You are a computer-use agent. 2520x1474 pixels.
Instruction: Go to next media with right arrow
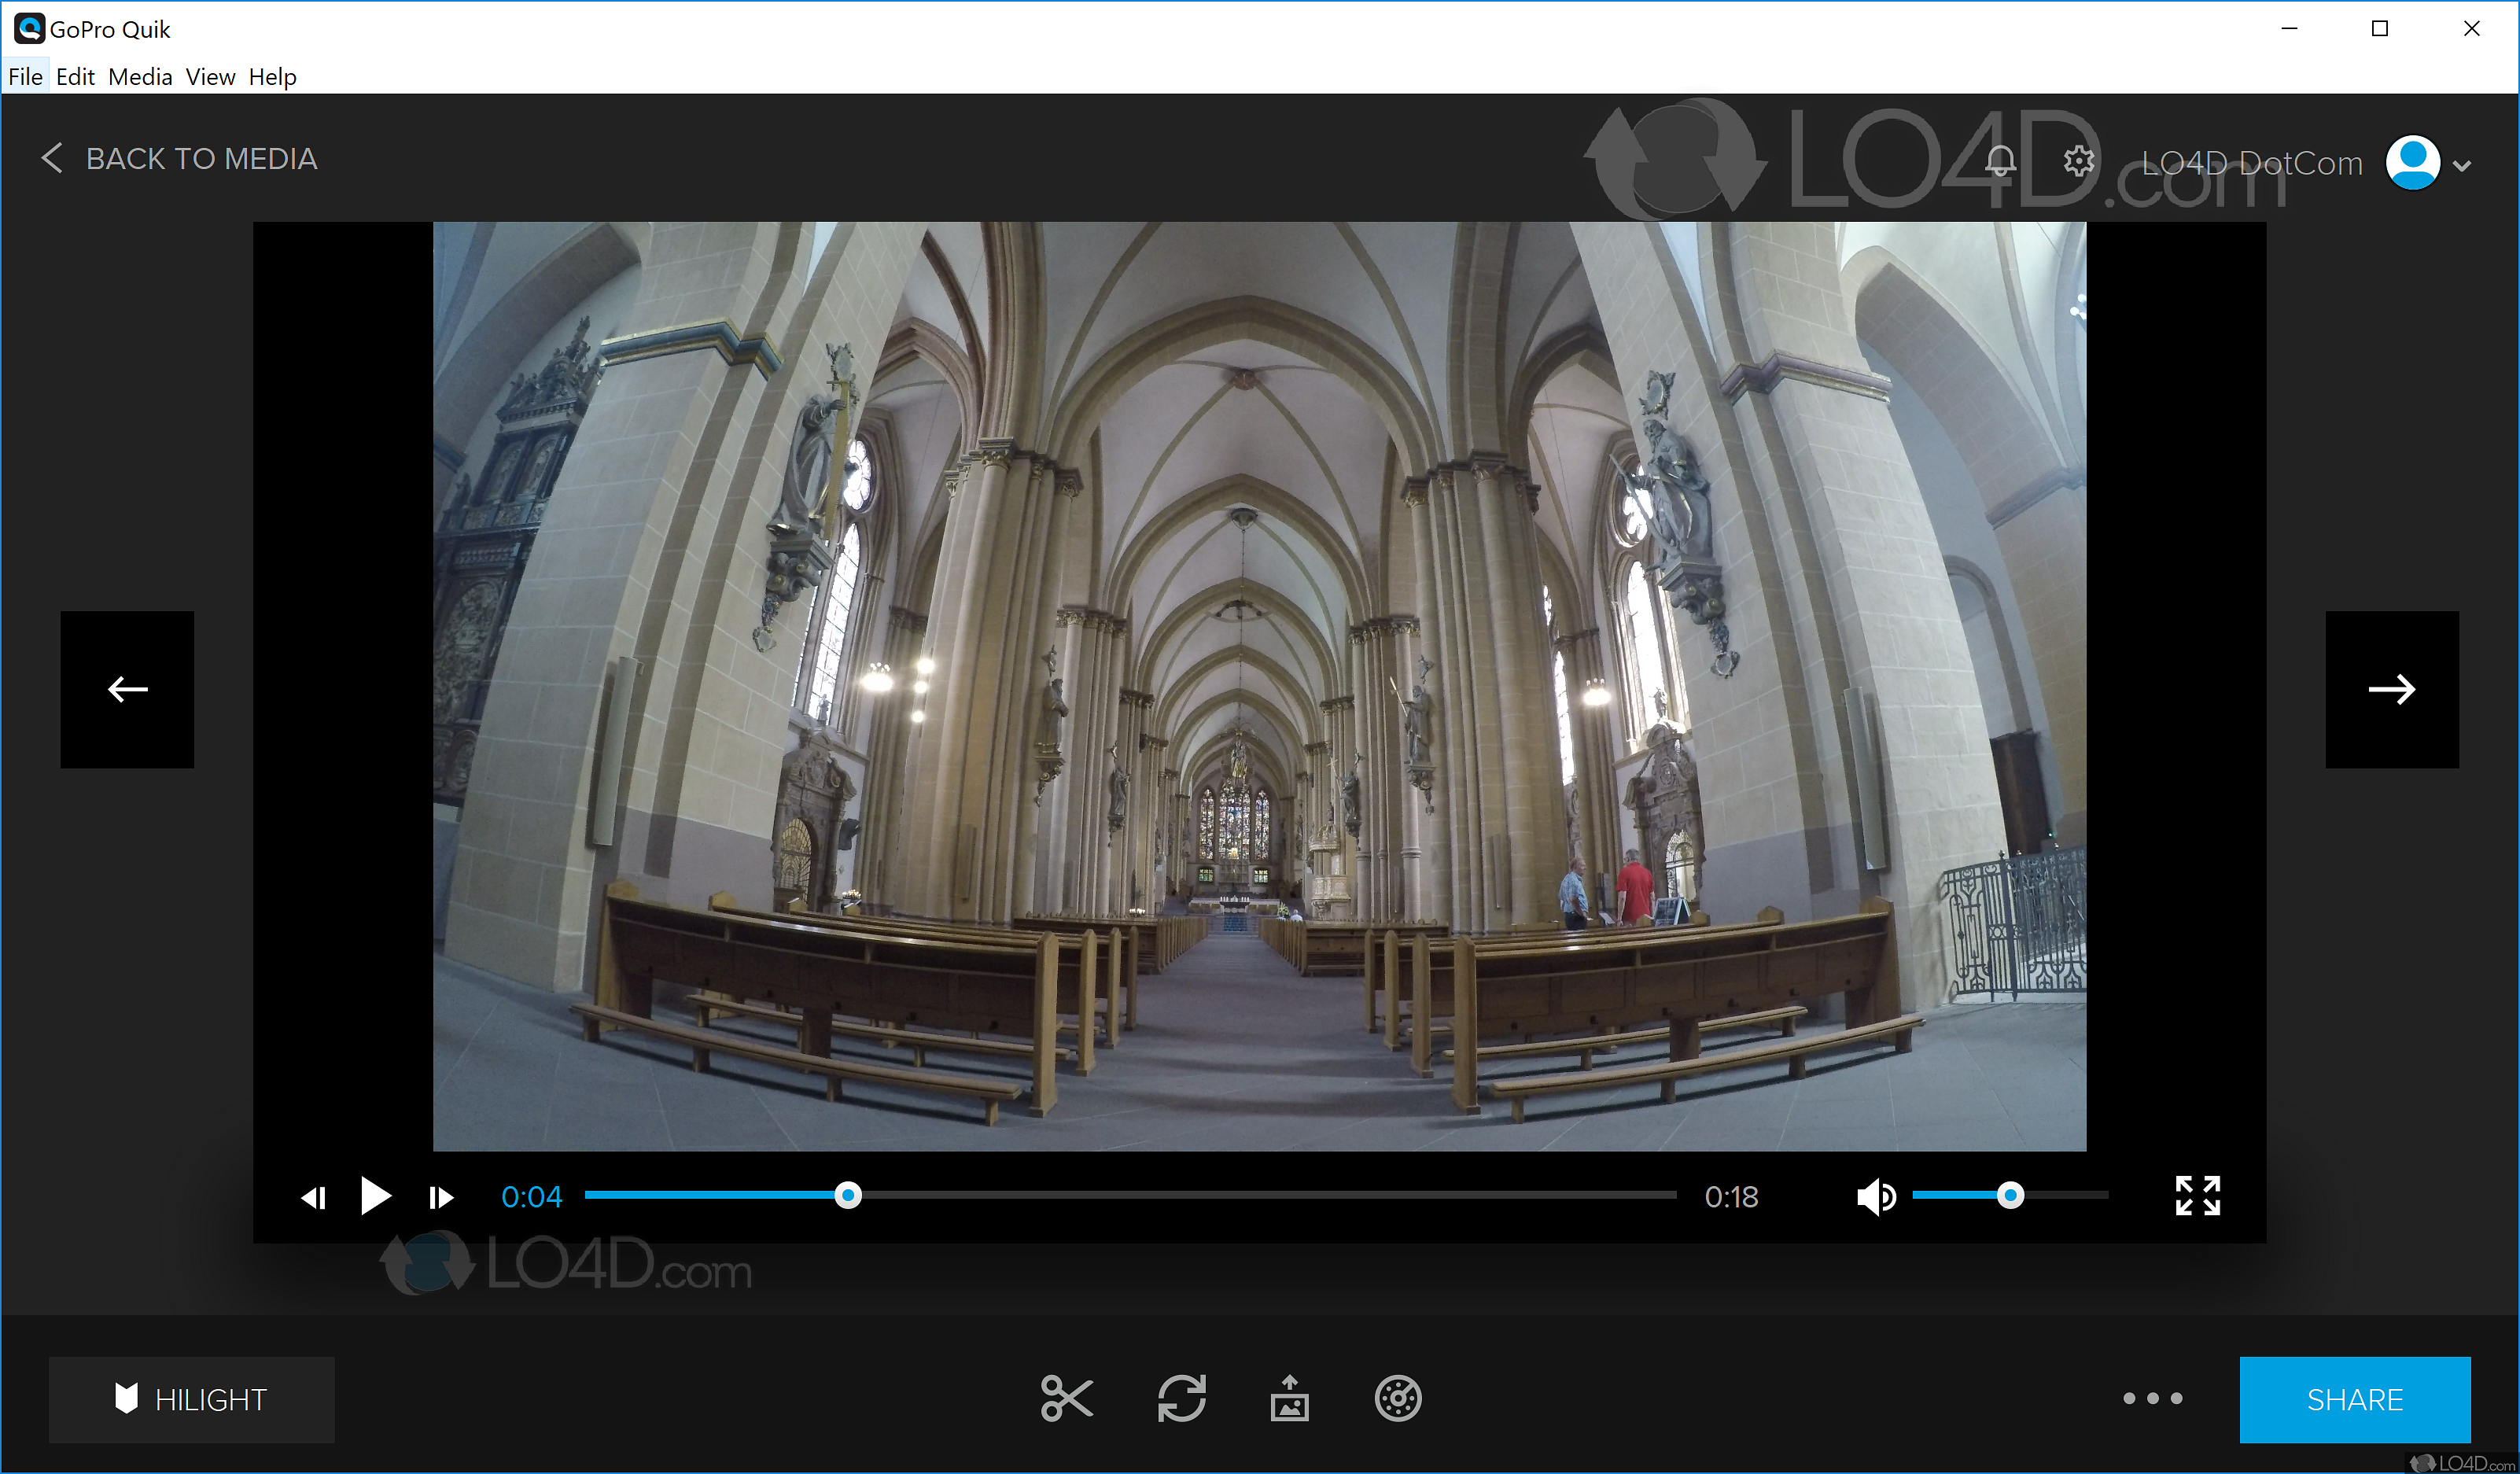tap(2391, 689)
